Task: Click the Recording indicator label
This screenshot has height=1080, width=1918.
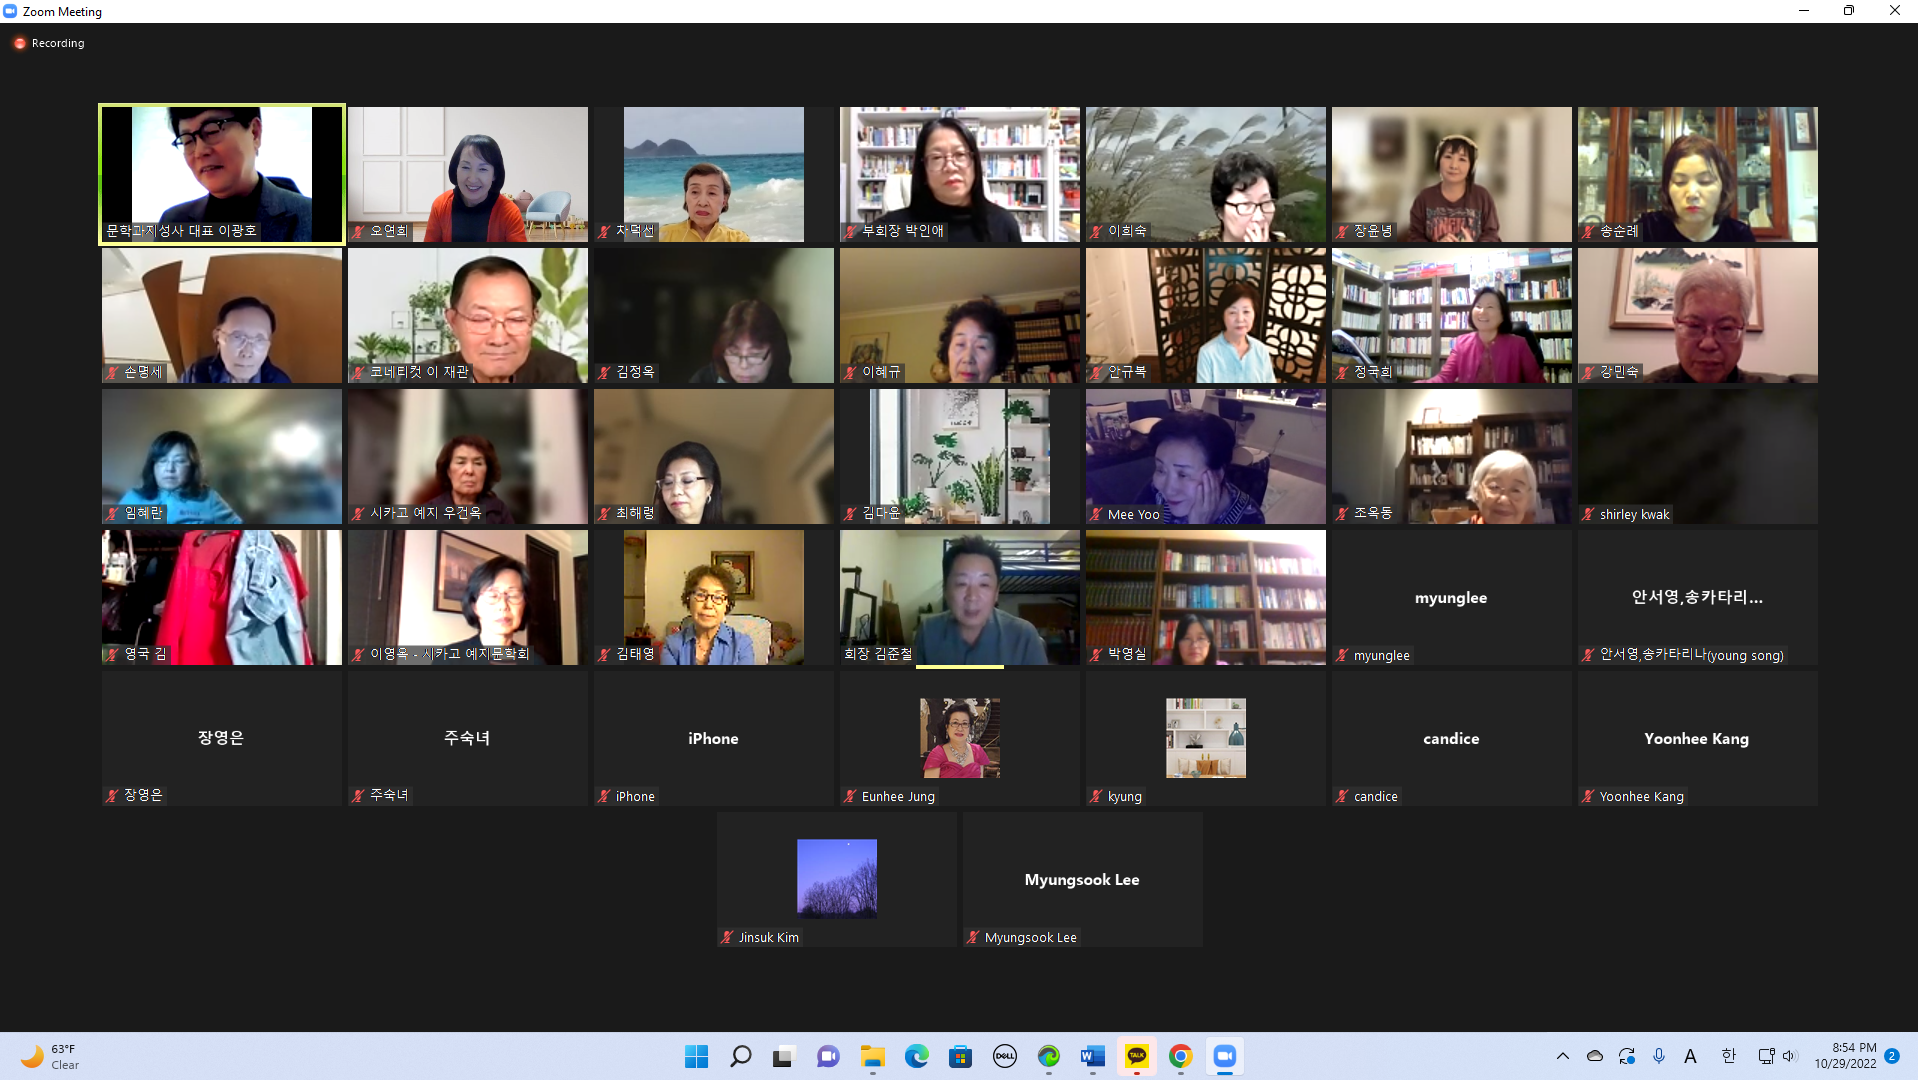Action: (57, 43)
